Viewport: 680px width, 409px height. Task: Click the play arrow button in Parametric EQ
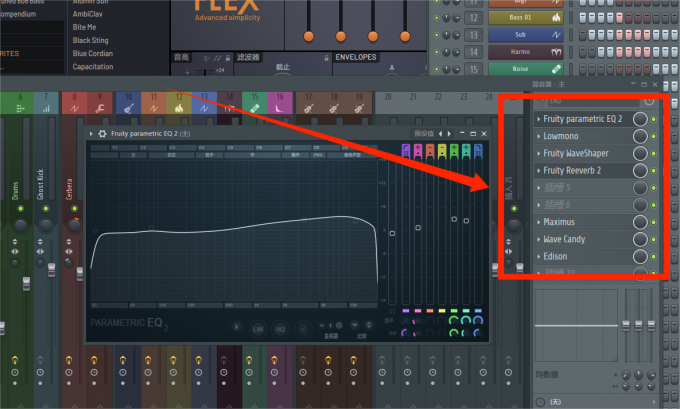[236, 327]
